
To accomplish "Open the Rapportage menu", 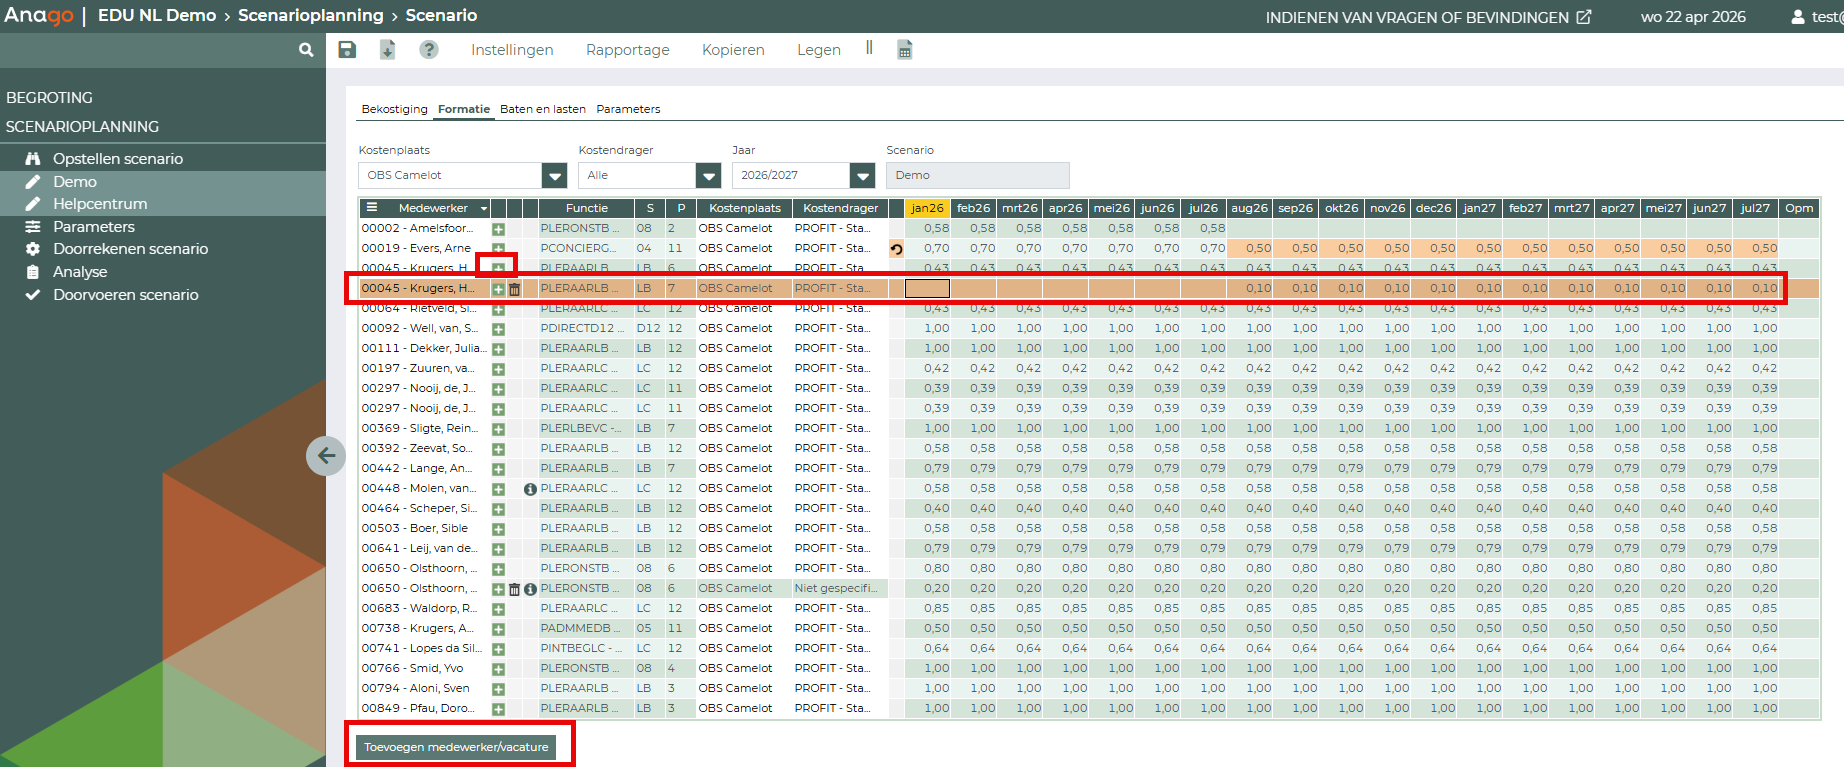I will pos(627,50).
